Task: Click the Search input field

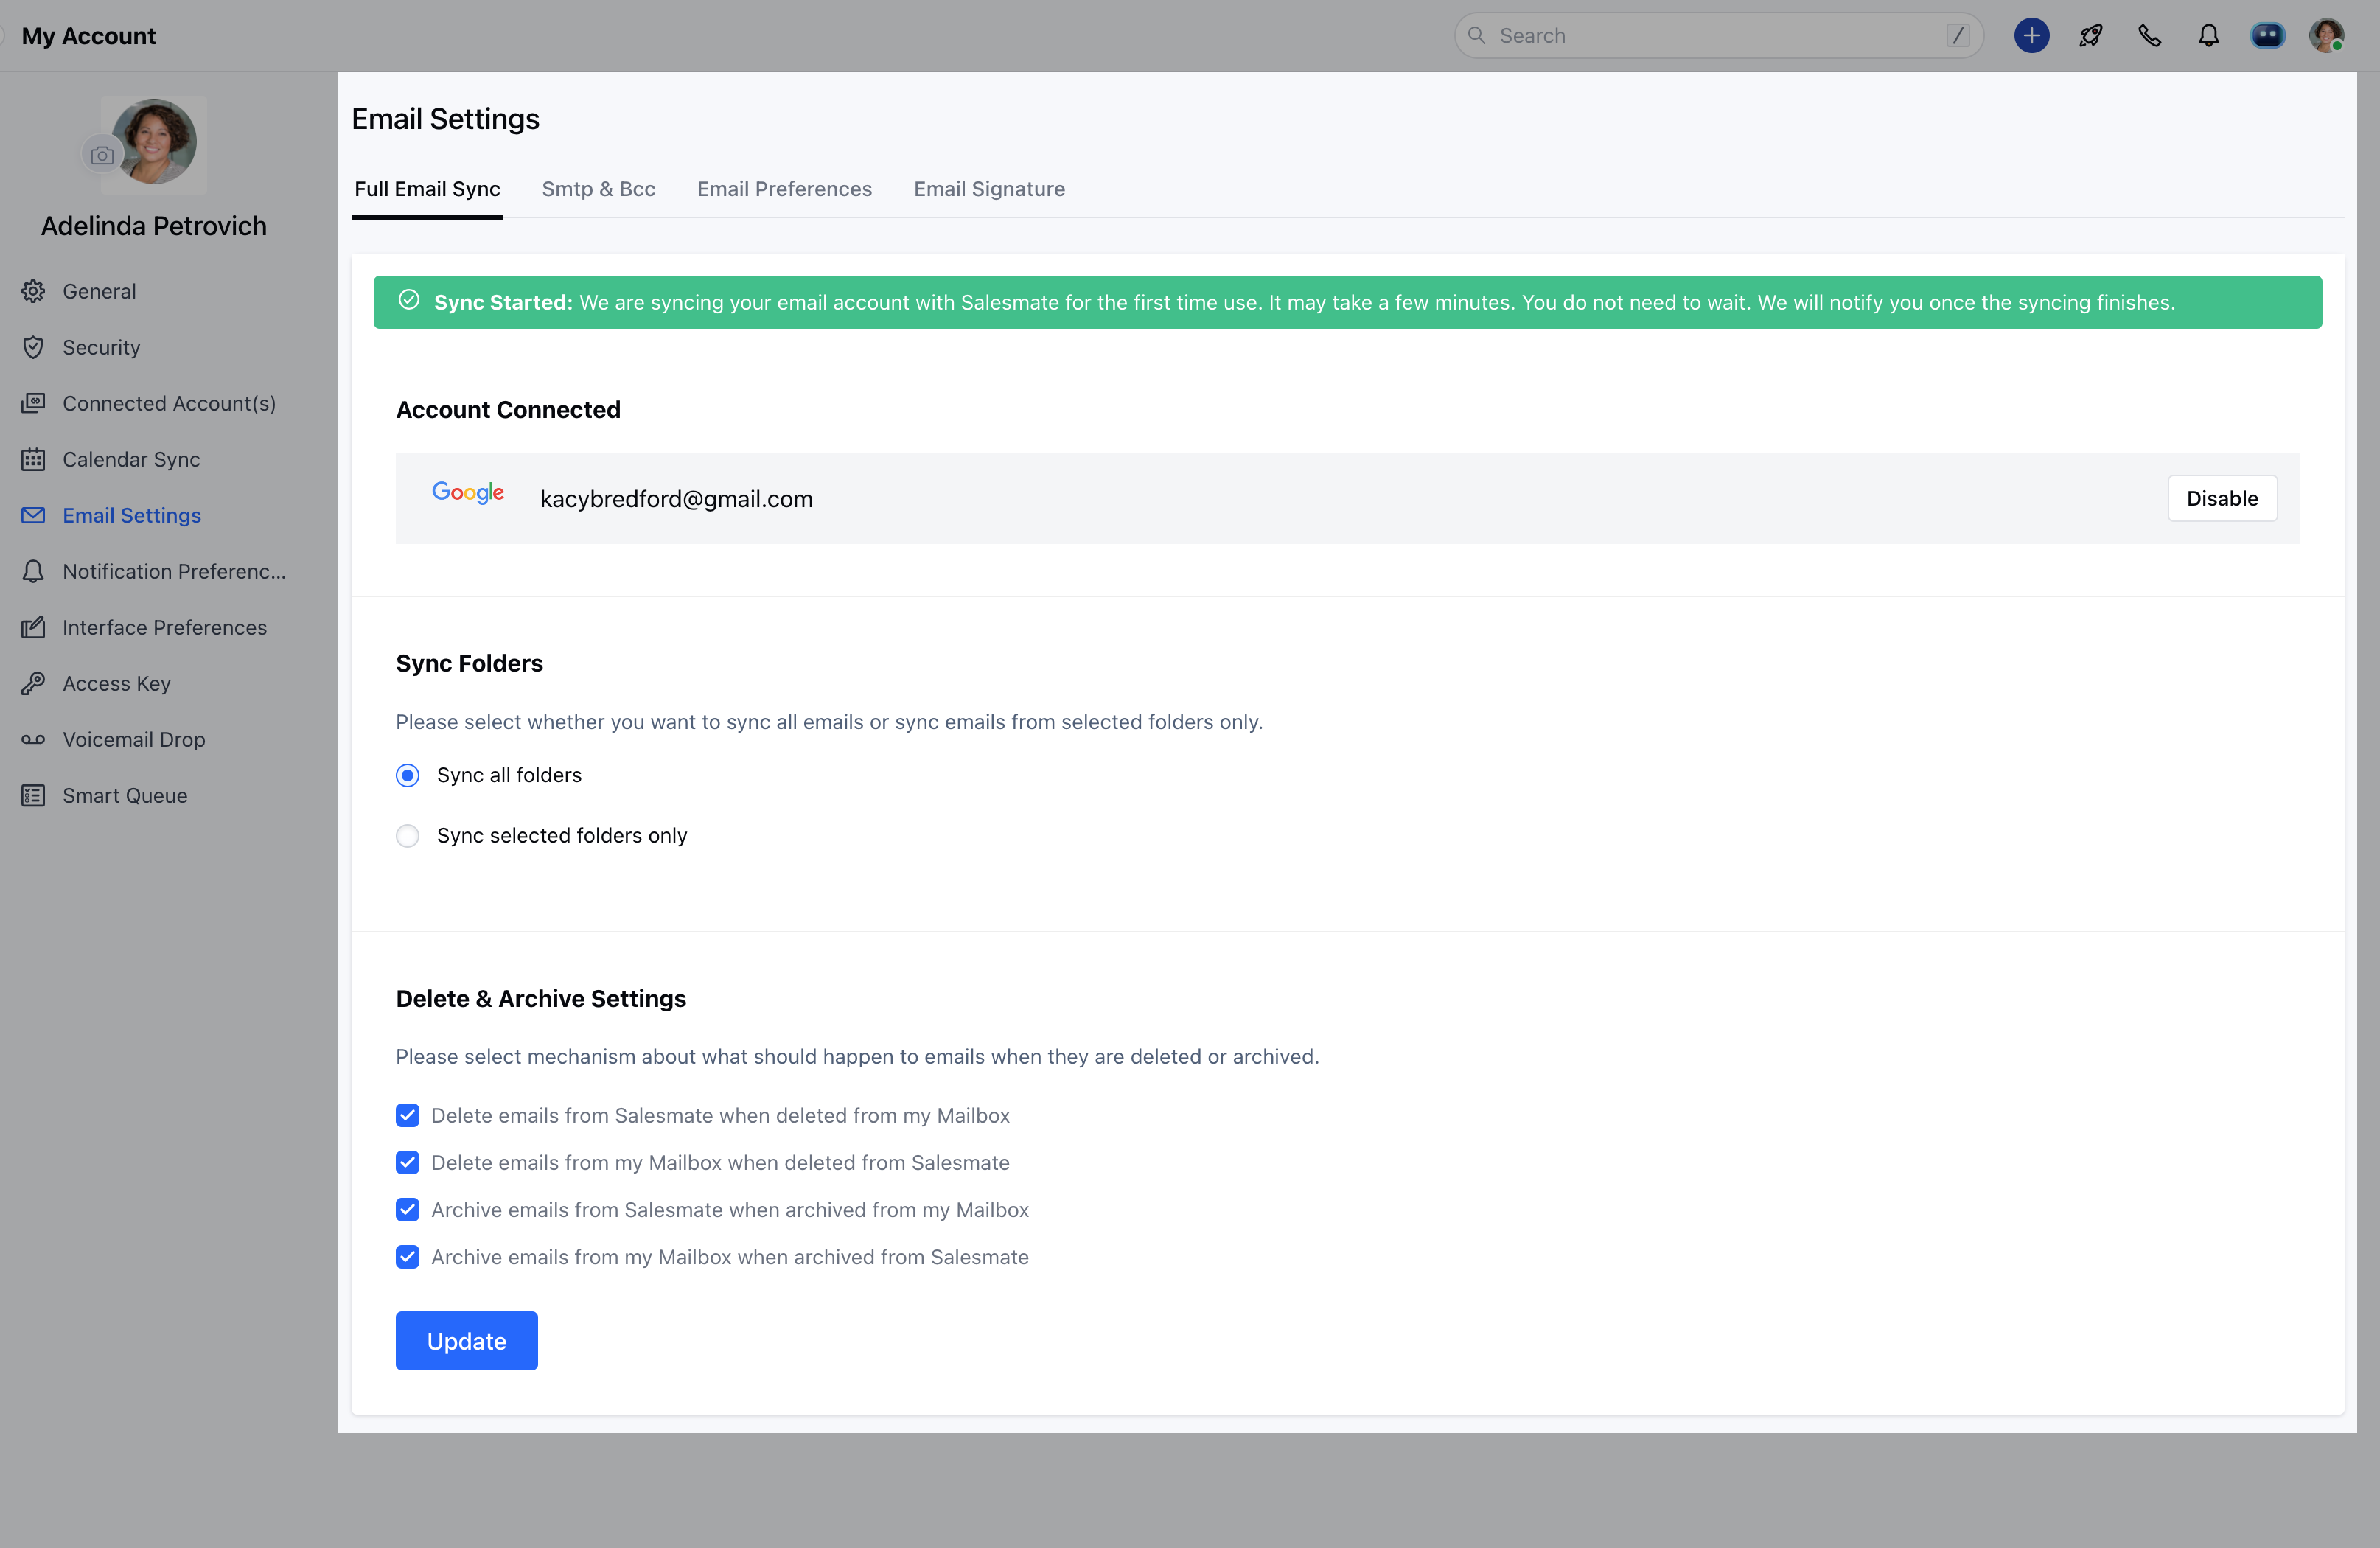Action: tap(1718, 36)
